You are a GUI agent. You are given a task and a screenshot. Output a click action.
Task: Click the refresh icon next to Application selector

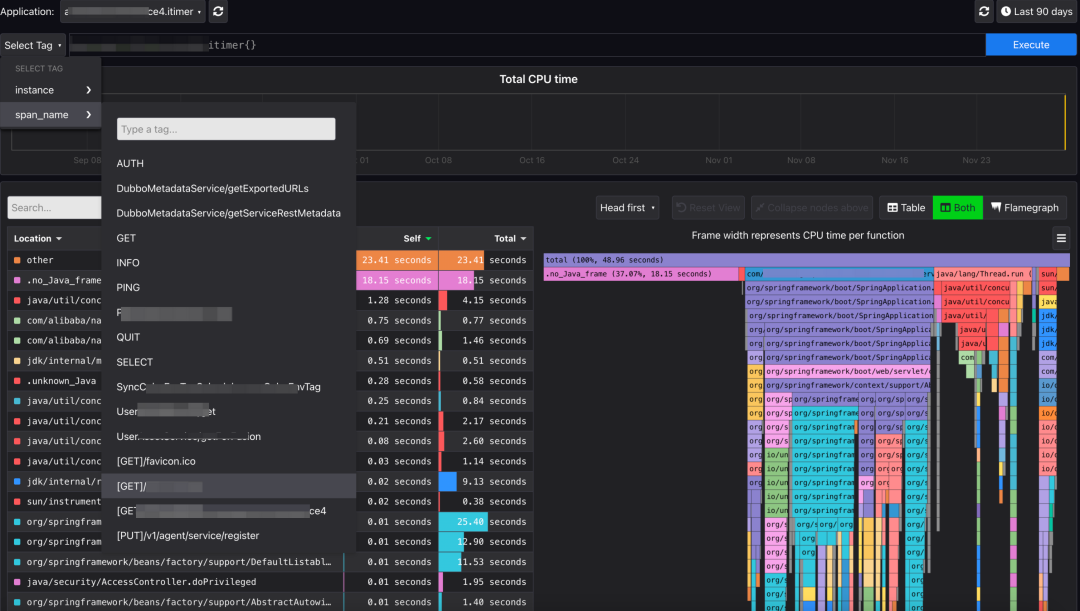(218, 12)
